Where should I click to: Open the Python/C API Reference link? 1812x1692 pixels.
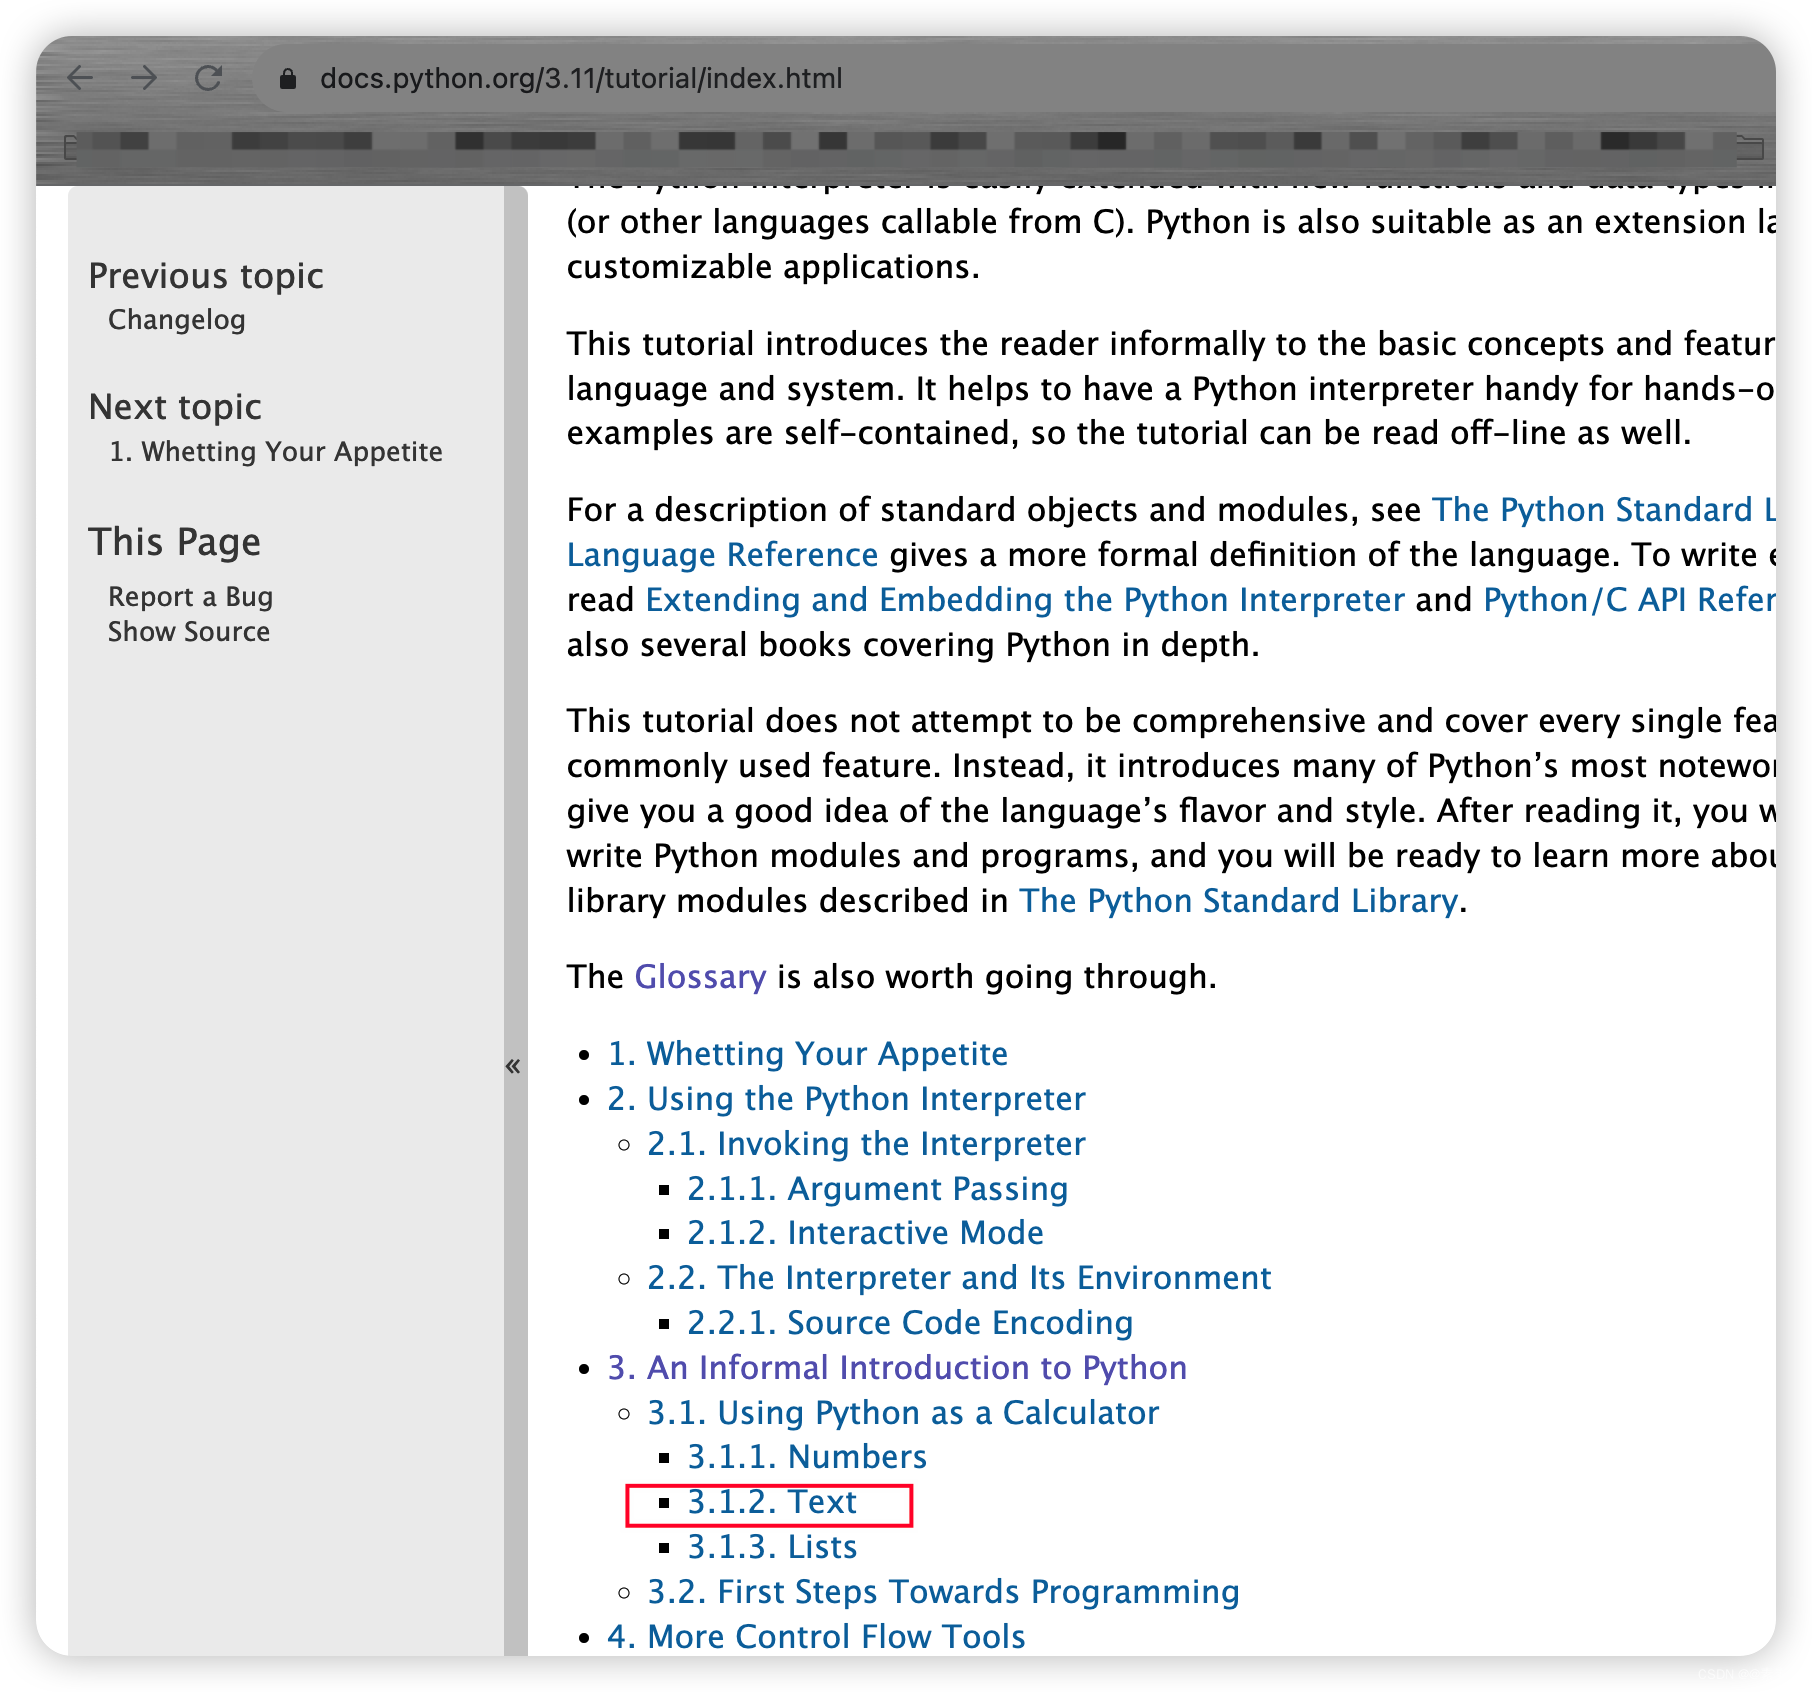1629,600
